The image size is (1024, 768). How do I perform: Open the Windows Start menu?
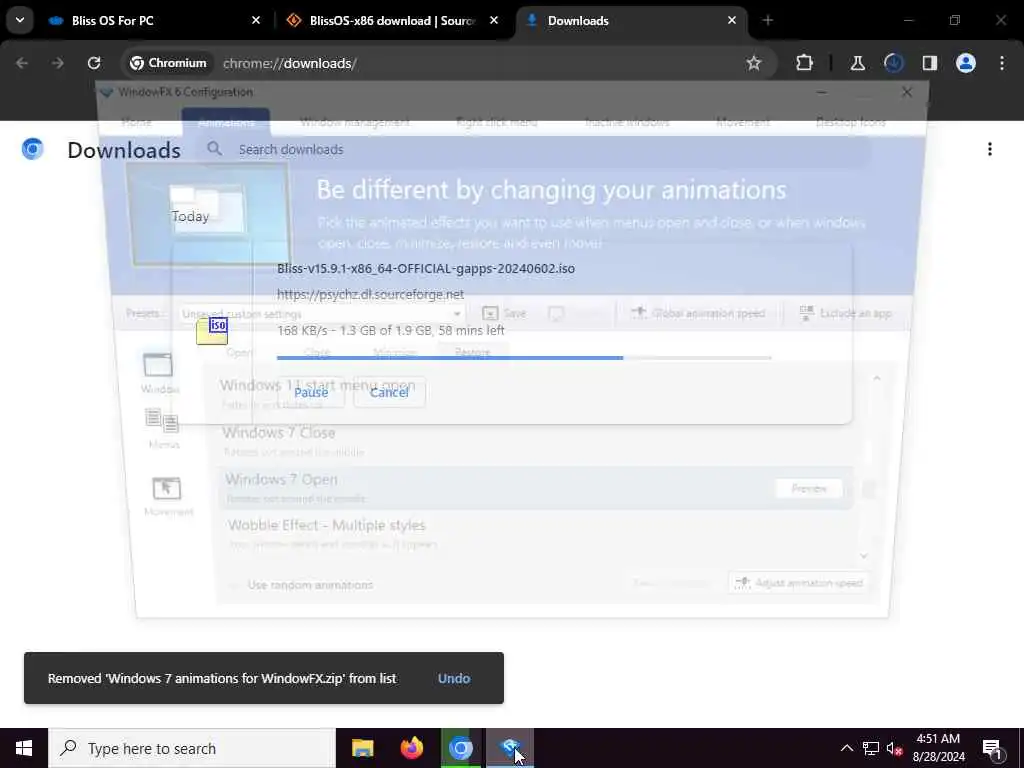coord(24,748)
